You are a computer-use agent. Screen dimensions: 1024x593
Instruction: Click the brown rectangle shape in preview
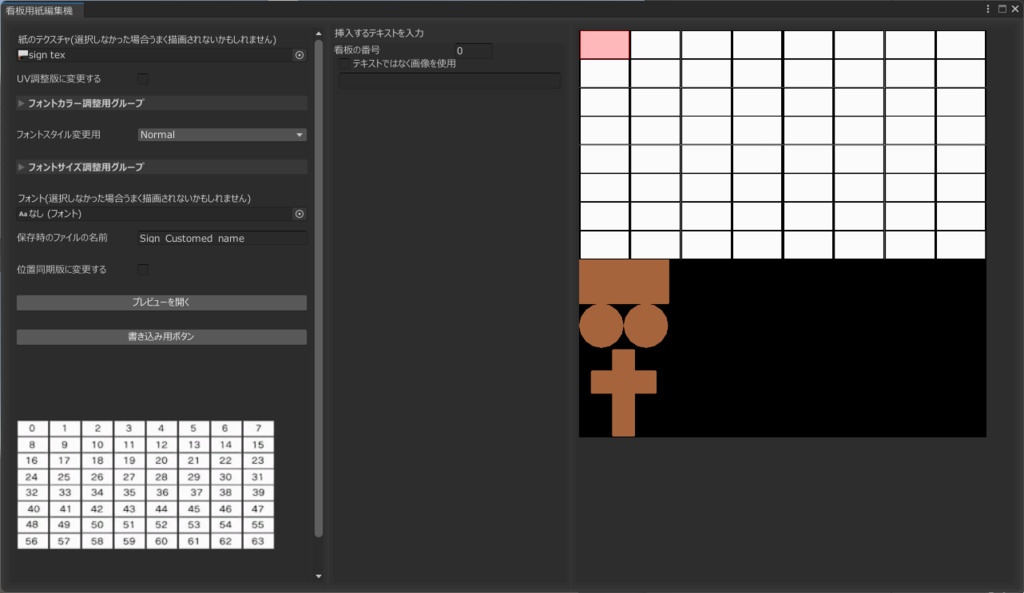click(624, 281)
